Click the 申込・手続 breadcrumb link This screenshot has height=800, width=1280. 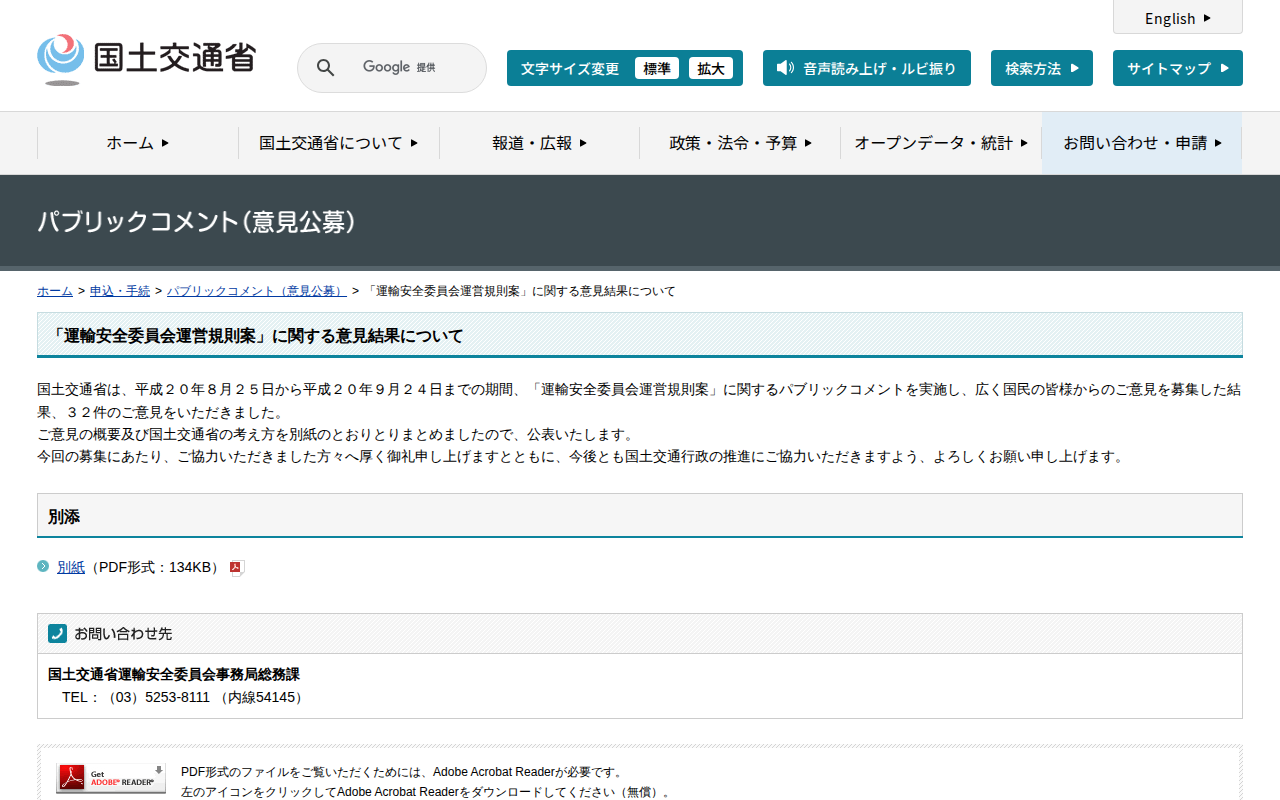pos(120,291)
